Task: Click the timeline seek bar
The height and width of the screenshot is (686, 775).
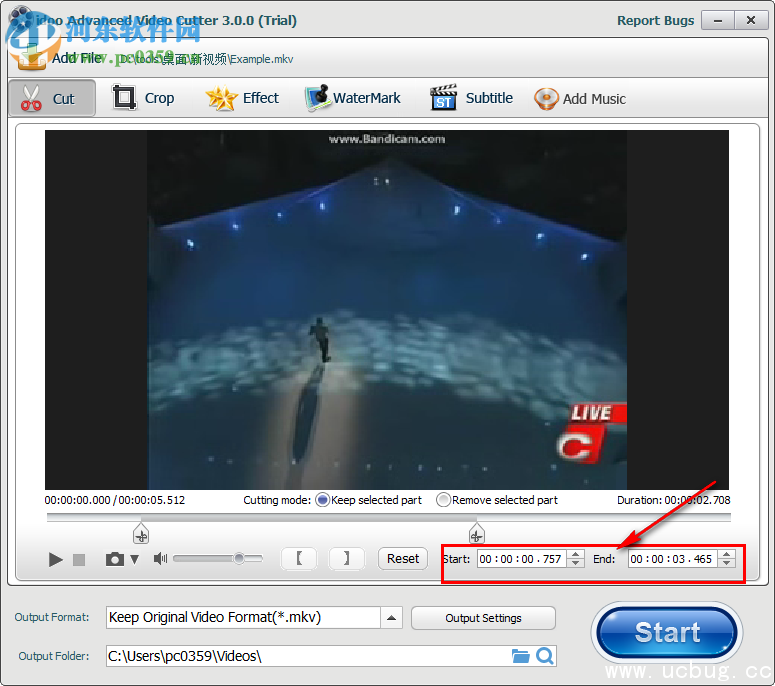Action: pyautogui.click(x=388, y=517)
